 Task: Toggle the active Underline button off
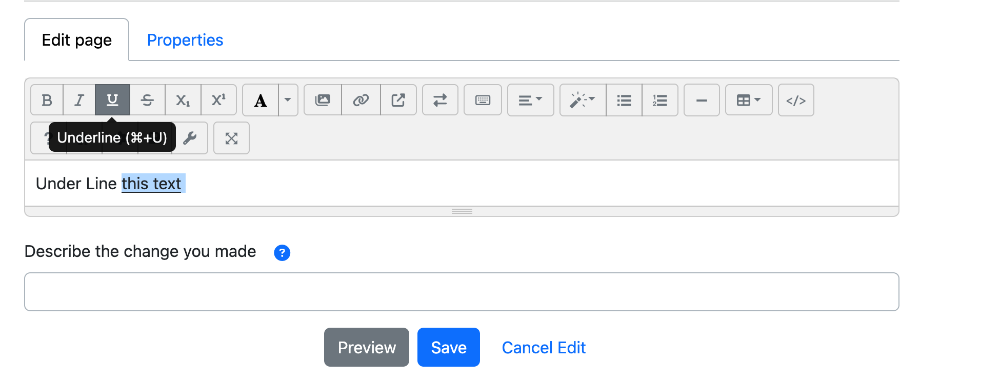tap(112, 100)
